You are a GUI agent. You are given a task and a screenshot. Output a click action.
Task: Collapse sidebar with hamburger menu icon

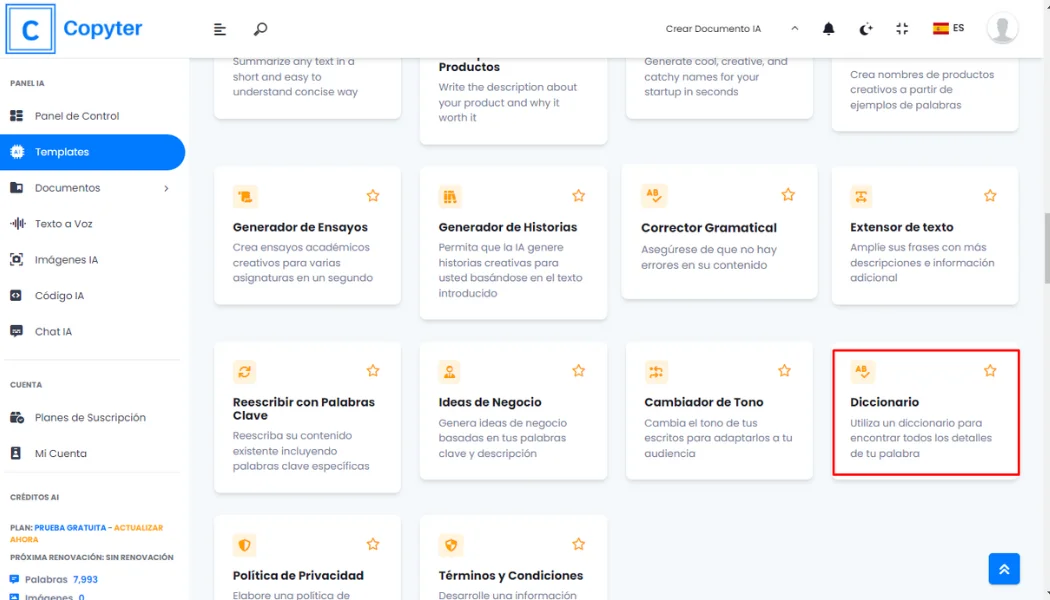point(220,29)
